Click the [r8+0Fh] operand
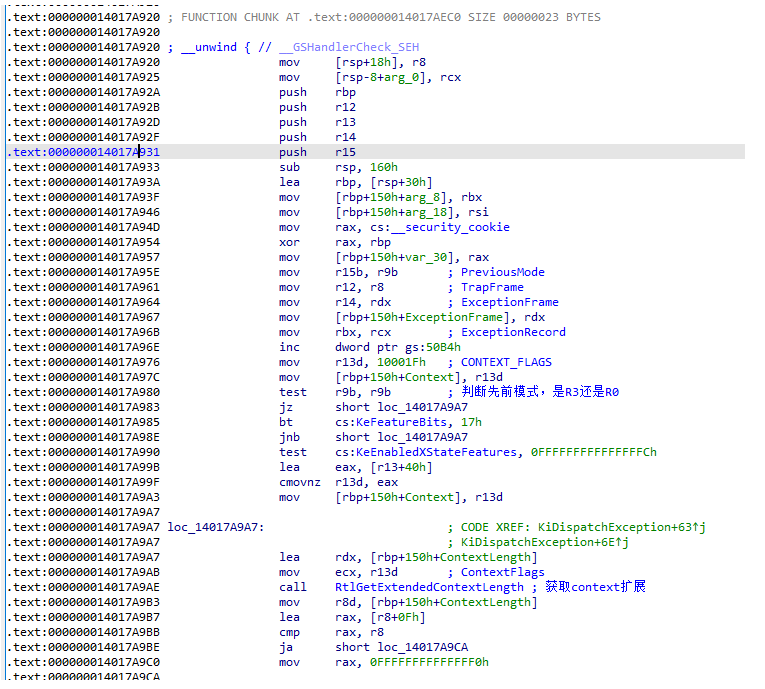 (x=398, y=617)
